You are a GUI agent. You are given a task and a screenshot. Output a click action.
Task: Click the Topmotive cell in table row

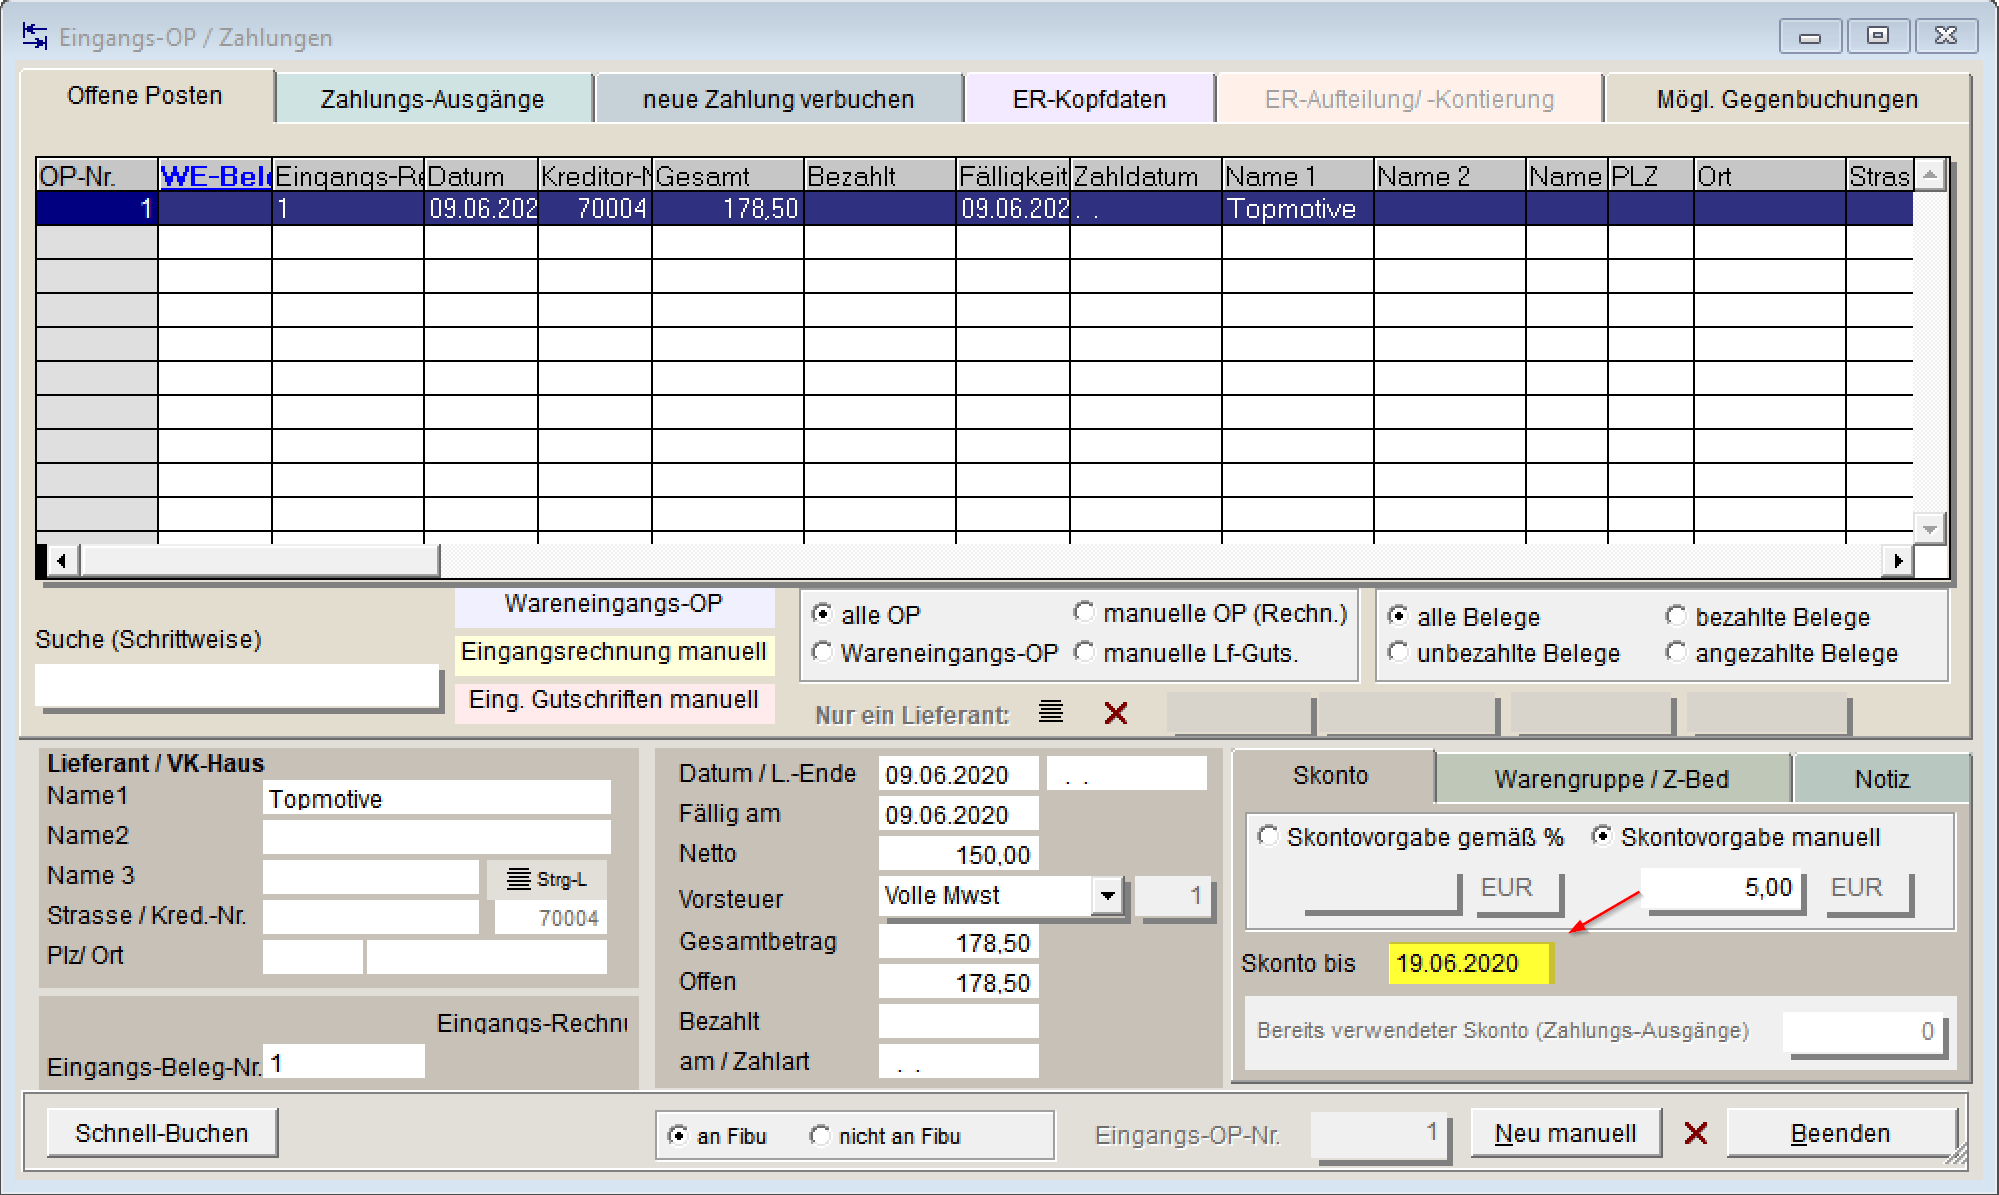[1298, 208]
